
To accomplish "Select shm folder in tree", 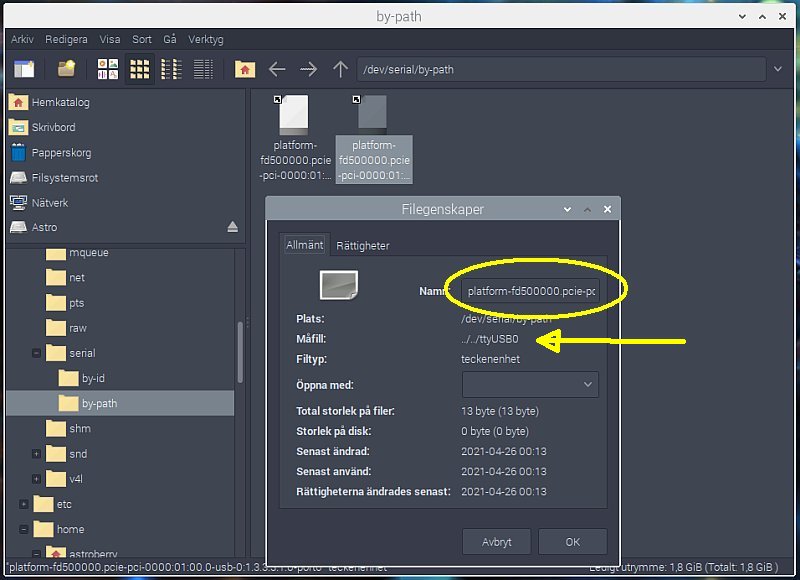I will (x=68, y=428).
